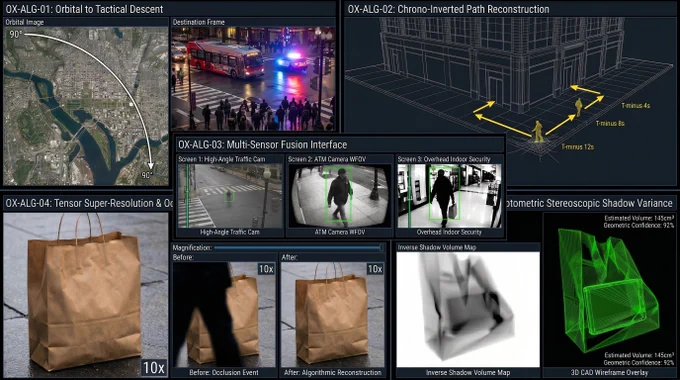Select the High-Angle Traffic Cam feed
The image size is (680, 380).
230,196
